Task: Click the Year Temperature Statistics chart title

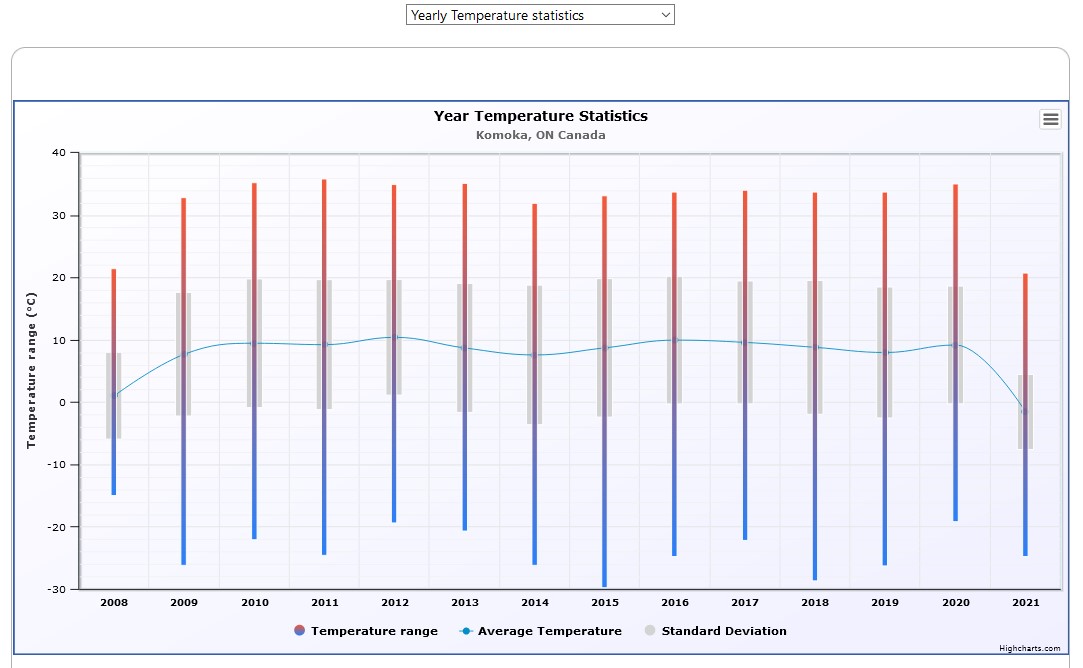Action: tap(540, 116)
